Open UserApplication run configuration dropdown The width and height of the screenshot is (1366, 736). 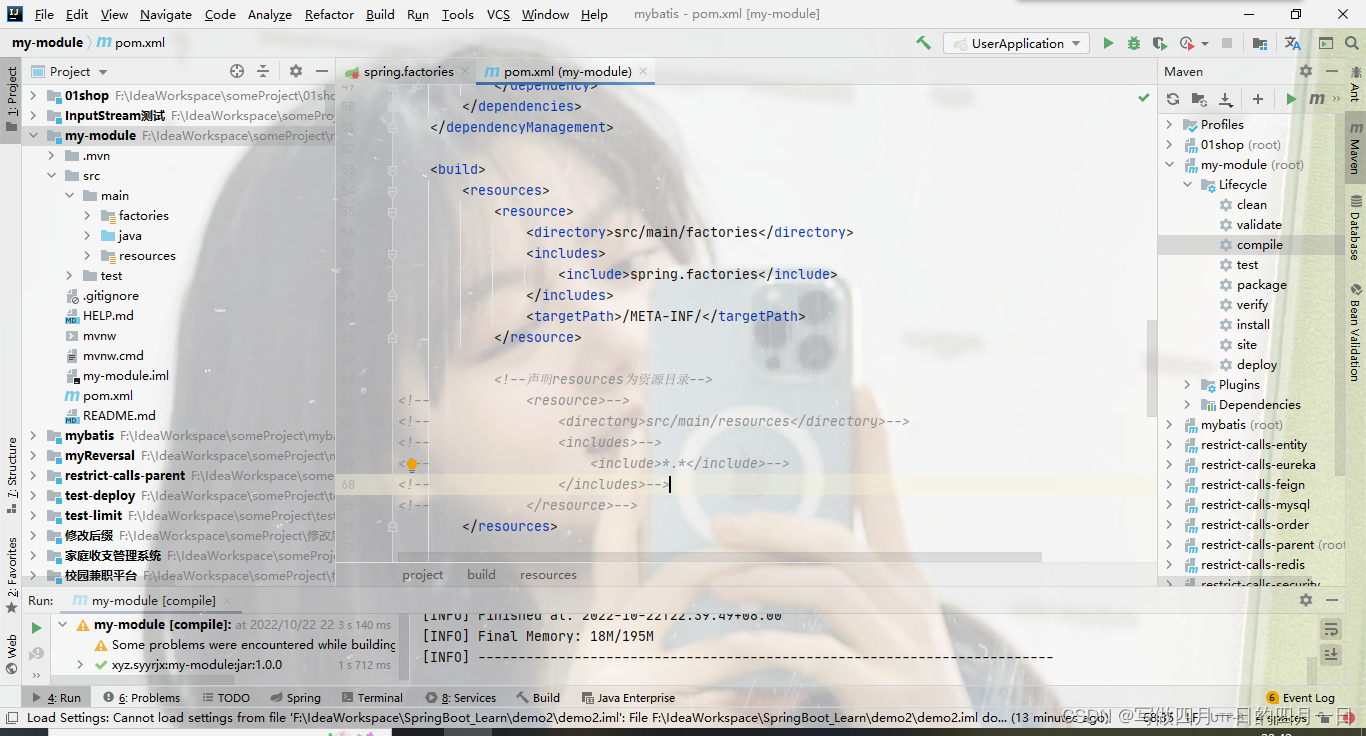pos(1017,43)
